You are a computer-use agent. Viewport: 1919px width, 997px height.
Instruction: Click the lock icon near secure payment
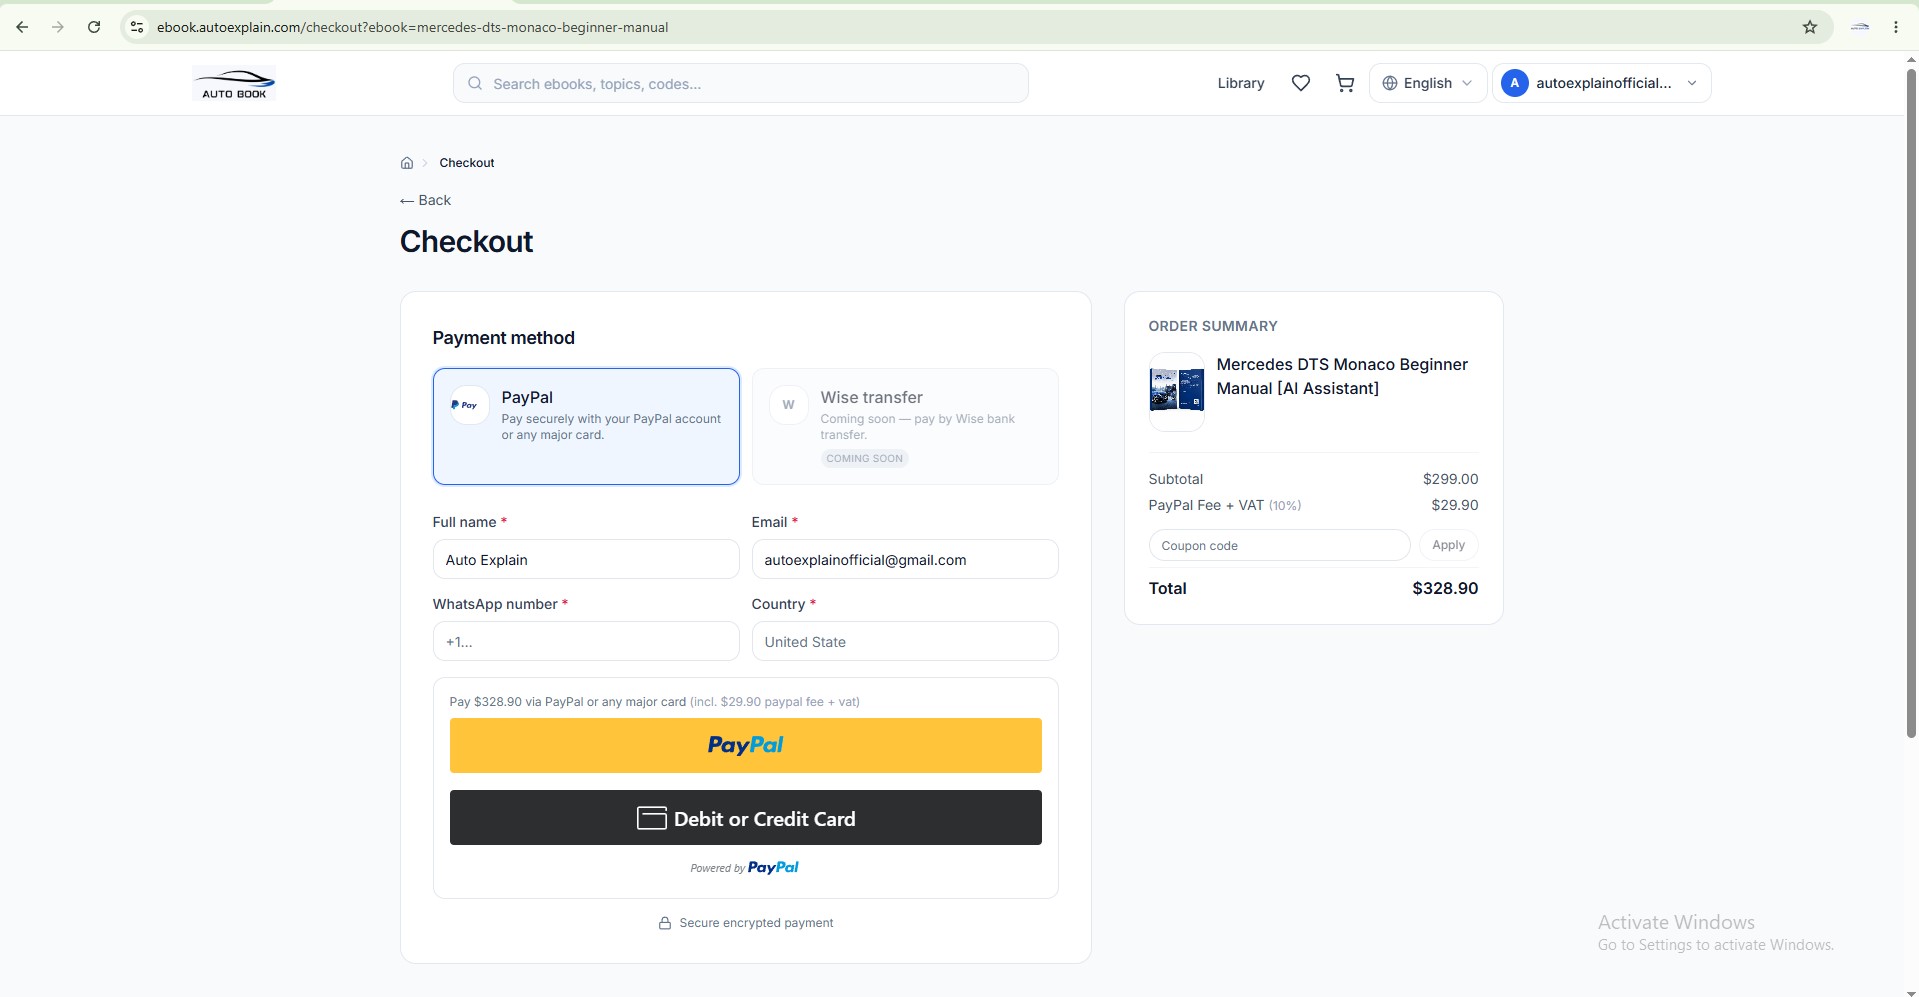(665, 923)
